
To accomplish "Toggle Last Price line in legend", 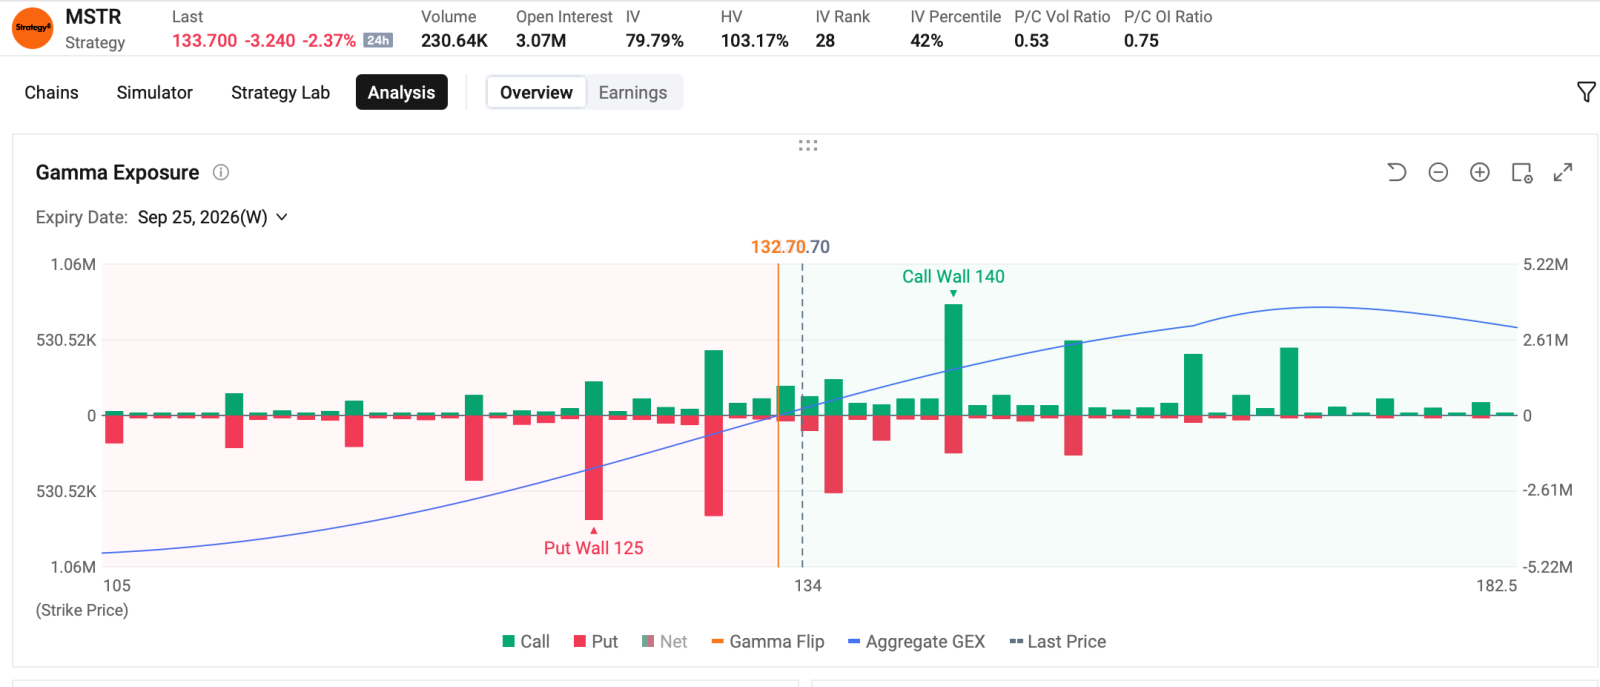I will [1058, 642].
